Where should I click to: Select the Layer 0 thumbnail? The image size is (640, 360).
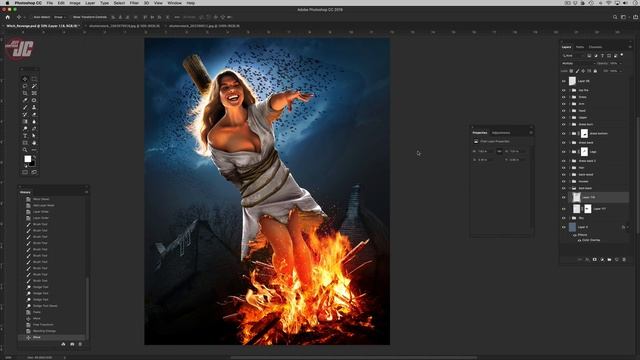[x=572, y=227]
